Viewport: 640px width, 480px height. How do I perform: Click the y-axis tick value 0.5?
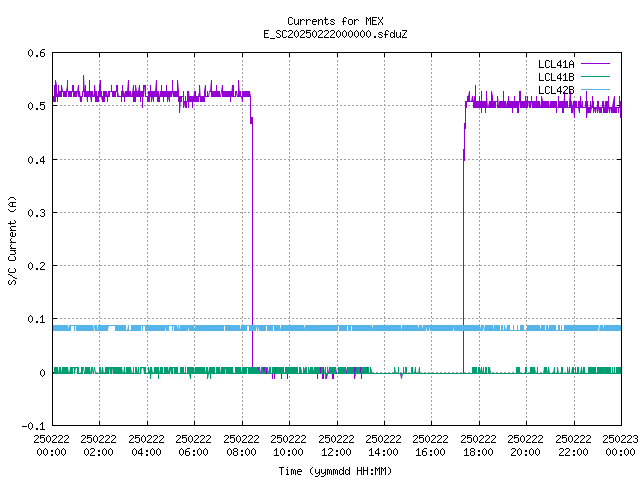36,106
